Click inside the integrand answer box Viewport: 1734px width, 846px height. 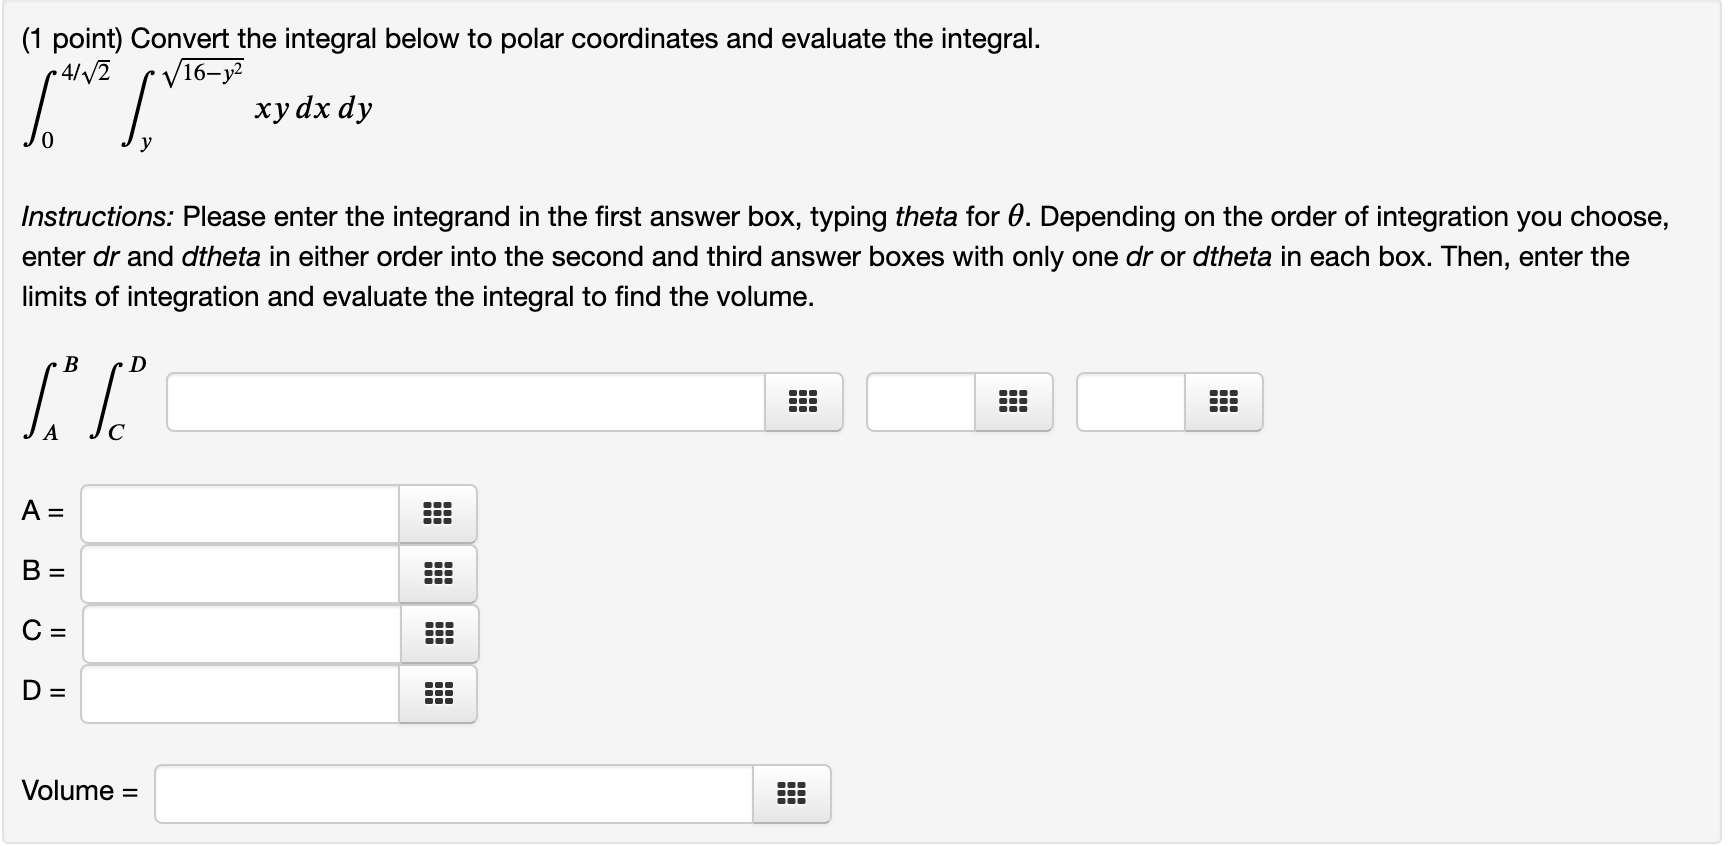[x=460, y=402]
